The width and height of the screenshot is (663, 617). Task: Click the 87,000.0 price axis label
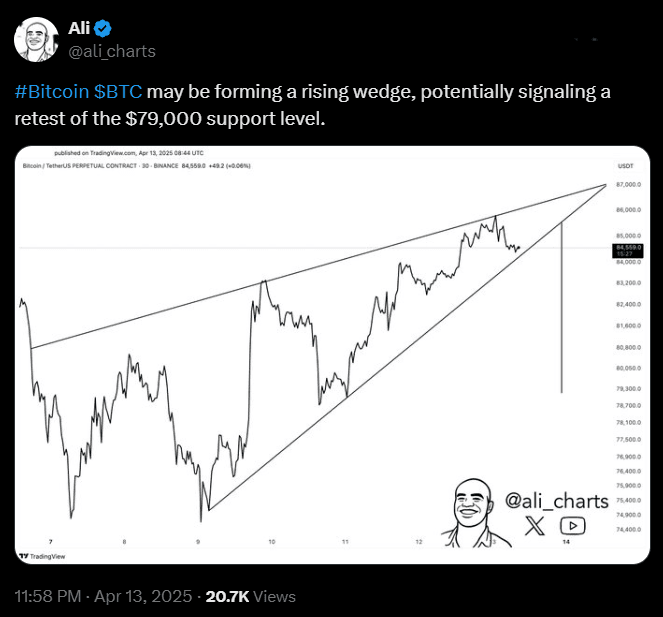coord(629,185)
